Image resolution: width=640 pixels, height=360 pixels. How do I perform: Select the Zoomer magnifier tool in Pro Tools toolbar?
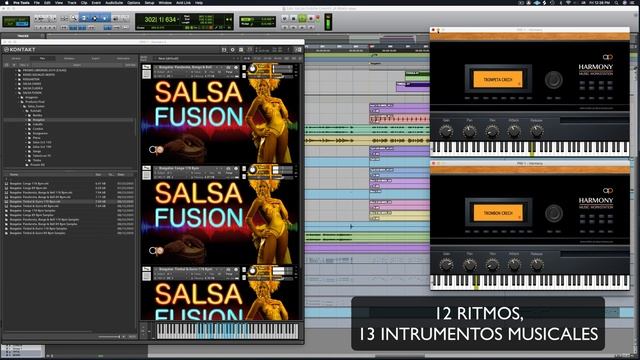tap(74, 18)
